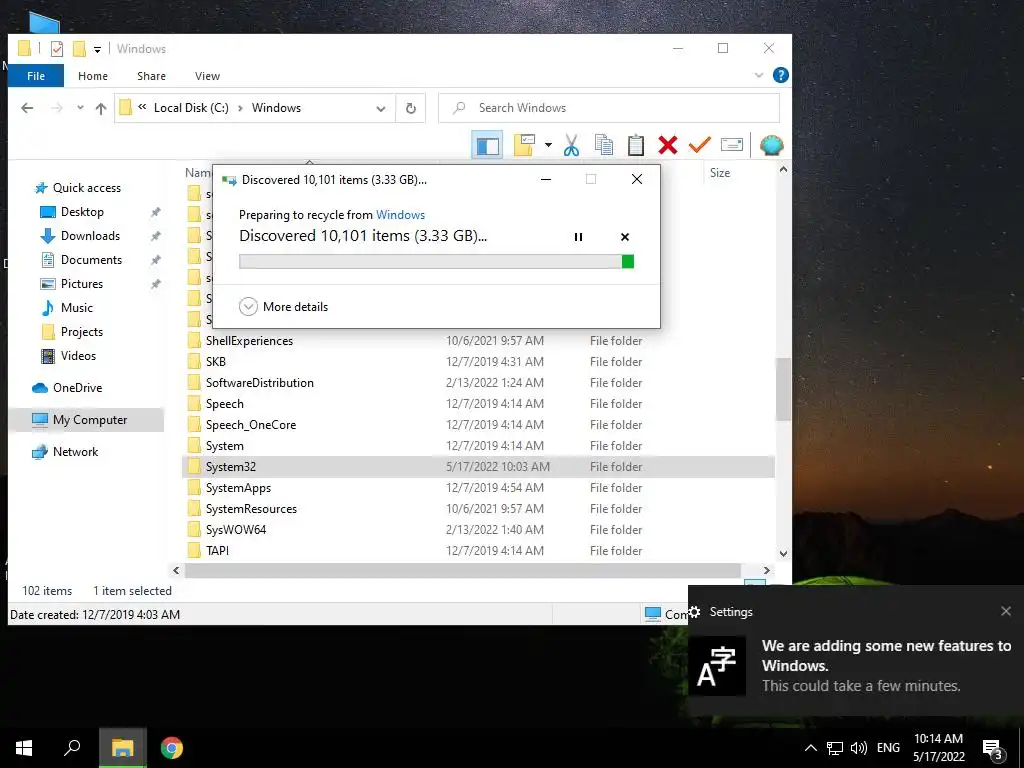The image size is (1024, 768).
Task: Click the vertical scrollbar down arrow
Action: click(x=783, y=553)
